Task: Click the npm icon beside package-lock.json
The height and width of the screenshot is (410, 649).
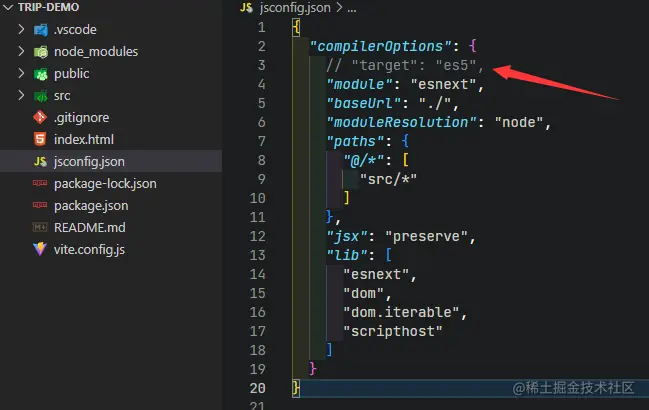Action: [40, 183]
